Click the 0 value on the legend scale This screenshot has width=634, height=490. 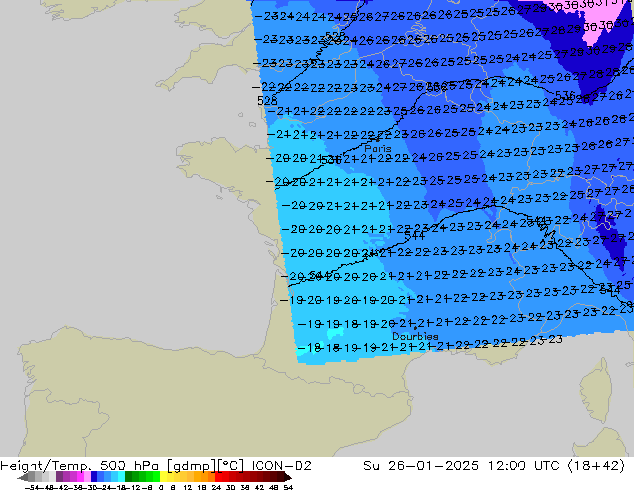click(x=161, y=488)
